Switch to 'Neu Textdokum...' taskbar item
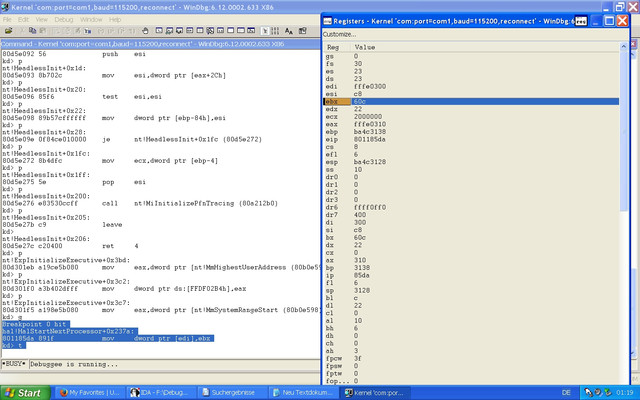Image resolution: width=640 pixels, height=400 pixels. (x=304, y=393)
